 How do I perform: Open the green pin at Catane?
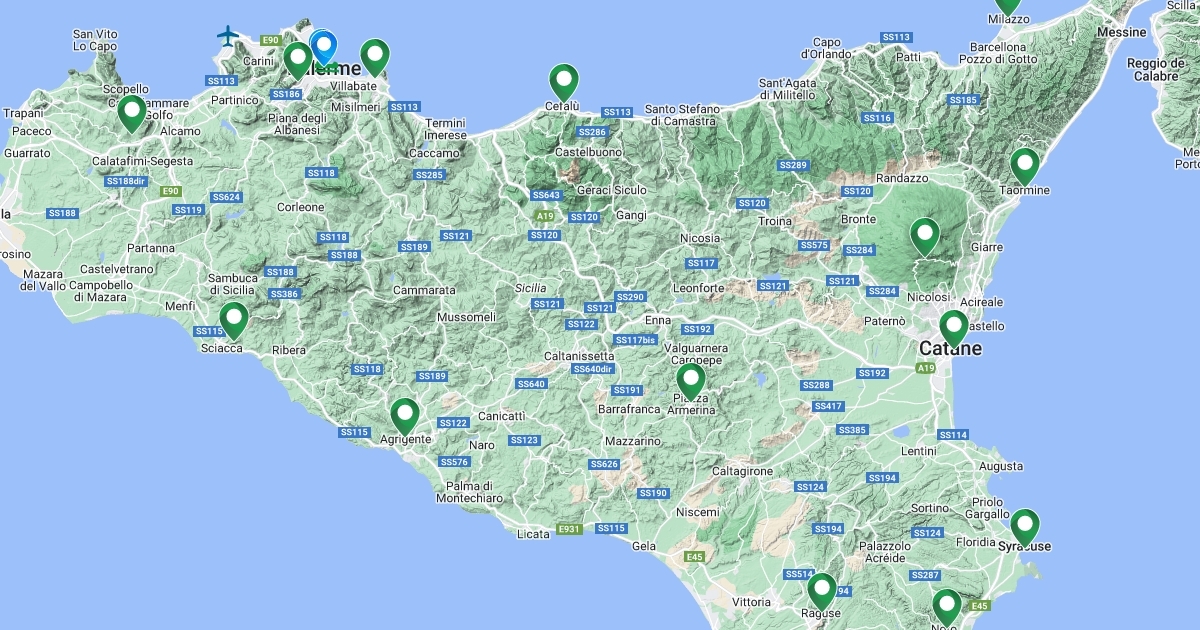coord(954,326)
